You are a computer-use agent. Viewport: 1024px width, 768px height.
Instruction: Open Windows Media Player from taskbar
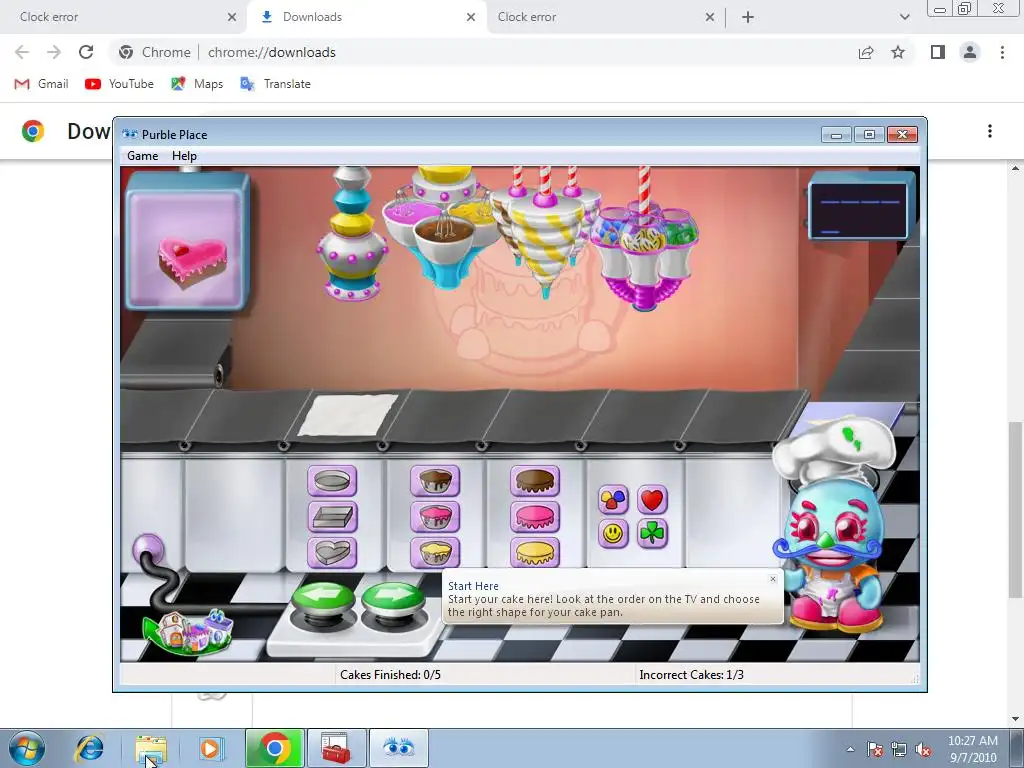pos(211,748)
